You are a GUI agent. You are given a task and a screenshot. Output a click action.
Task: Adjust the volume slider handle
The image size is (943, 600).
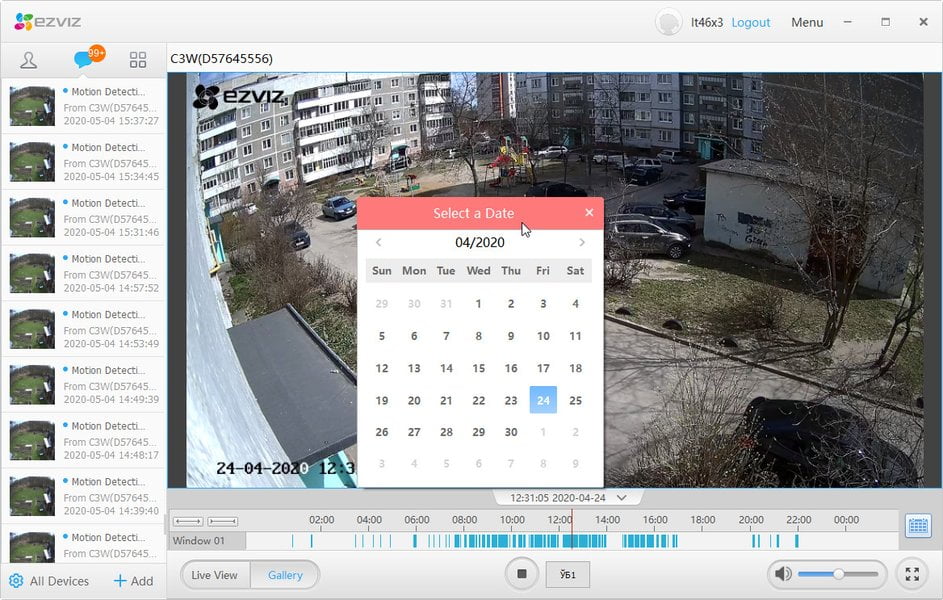pos(838,574)
